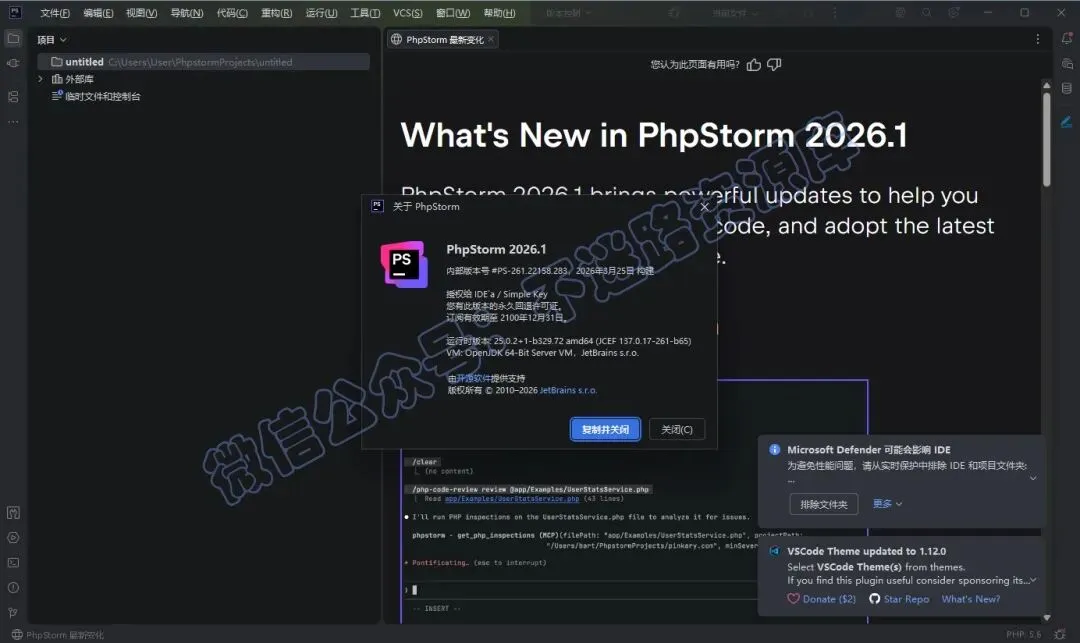Click the PS logo in About dialog

tap(404, 264)
